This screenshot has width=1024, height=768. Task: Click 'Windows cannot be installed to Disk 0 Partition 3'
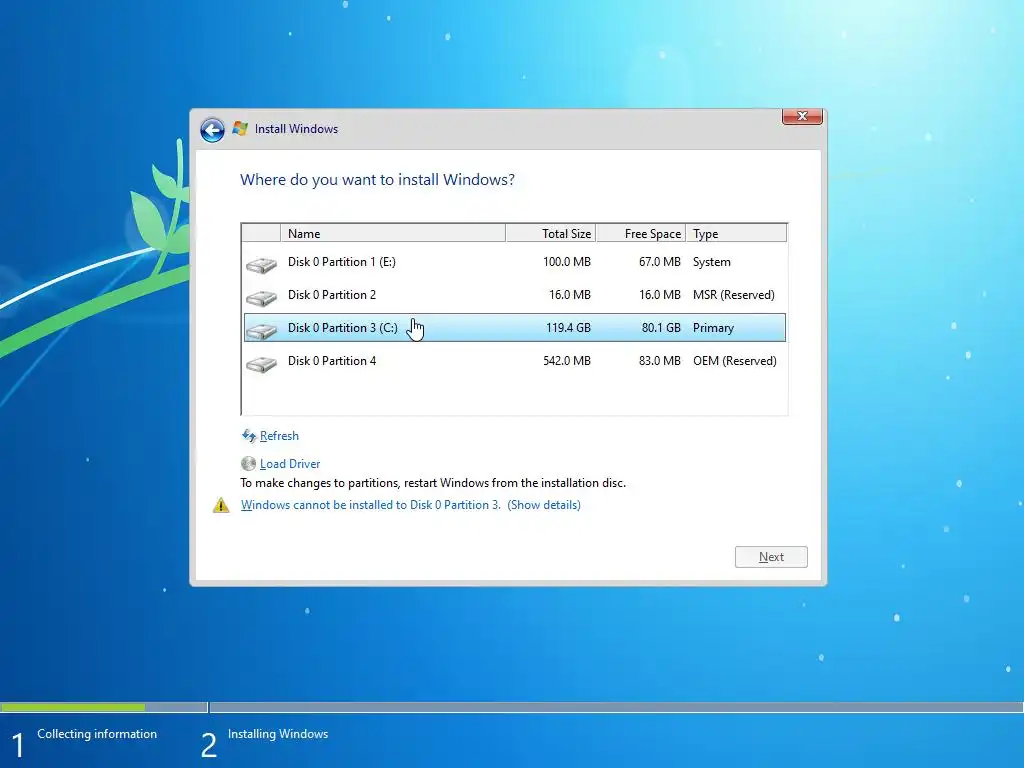[370, 505]
